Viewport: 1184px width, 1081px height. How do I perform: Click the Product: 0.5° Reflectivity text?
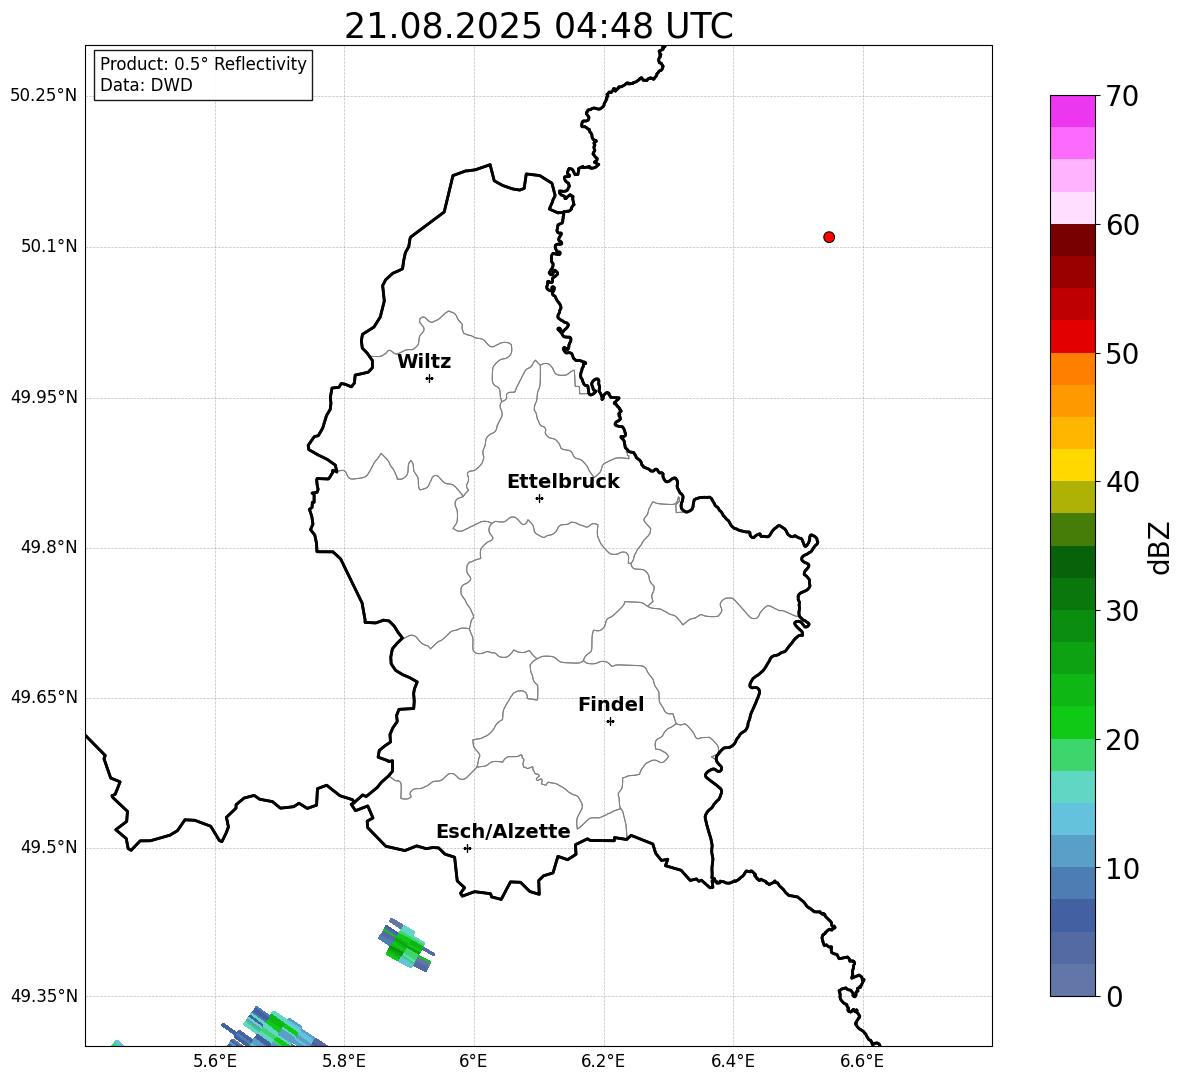click(203, 64)
